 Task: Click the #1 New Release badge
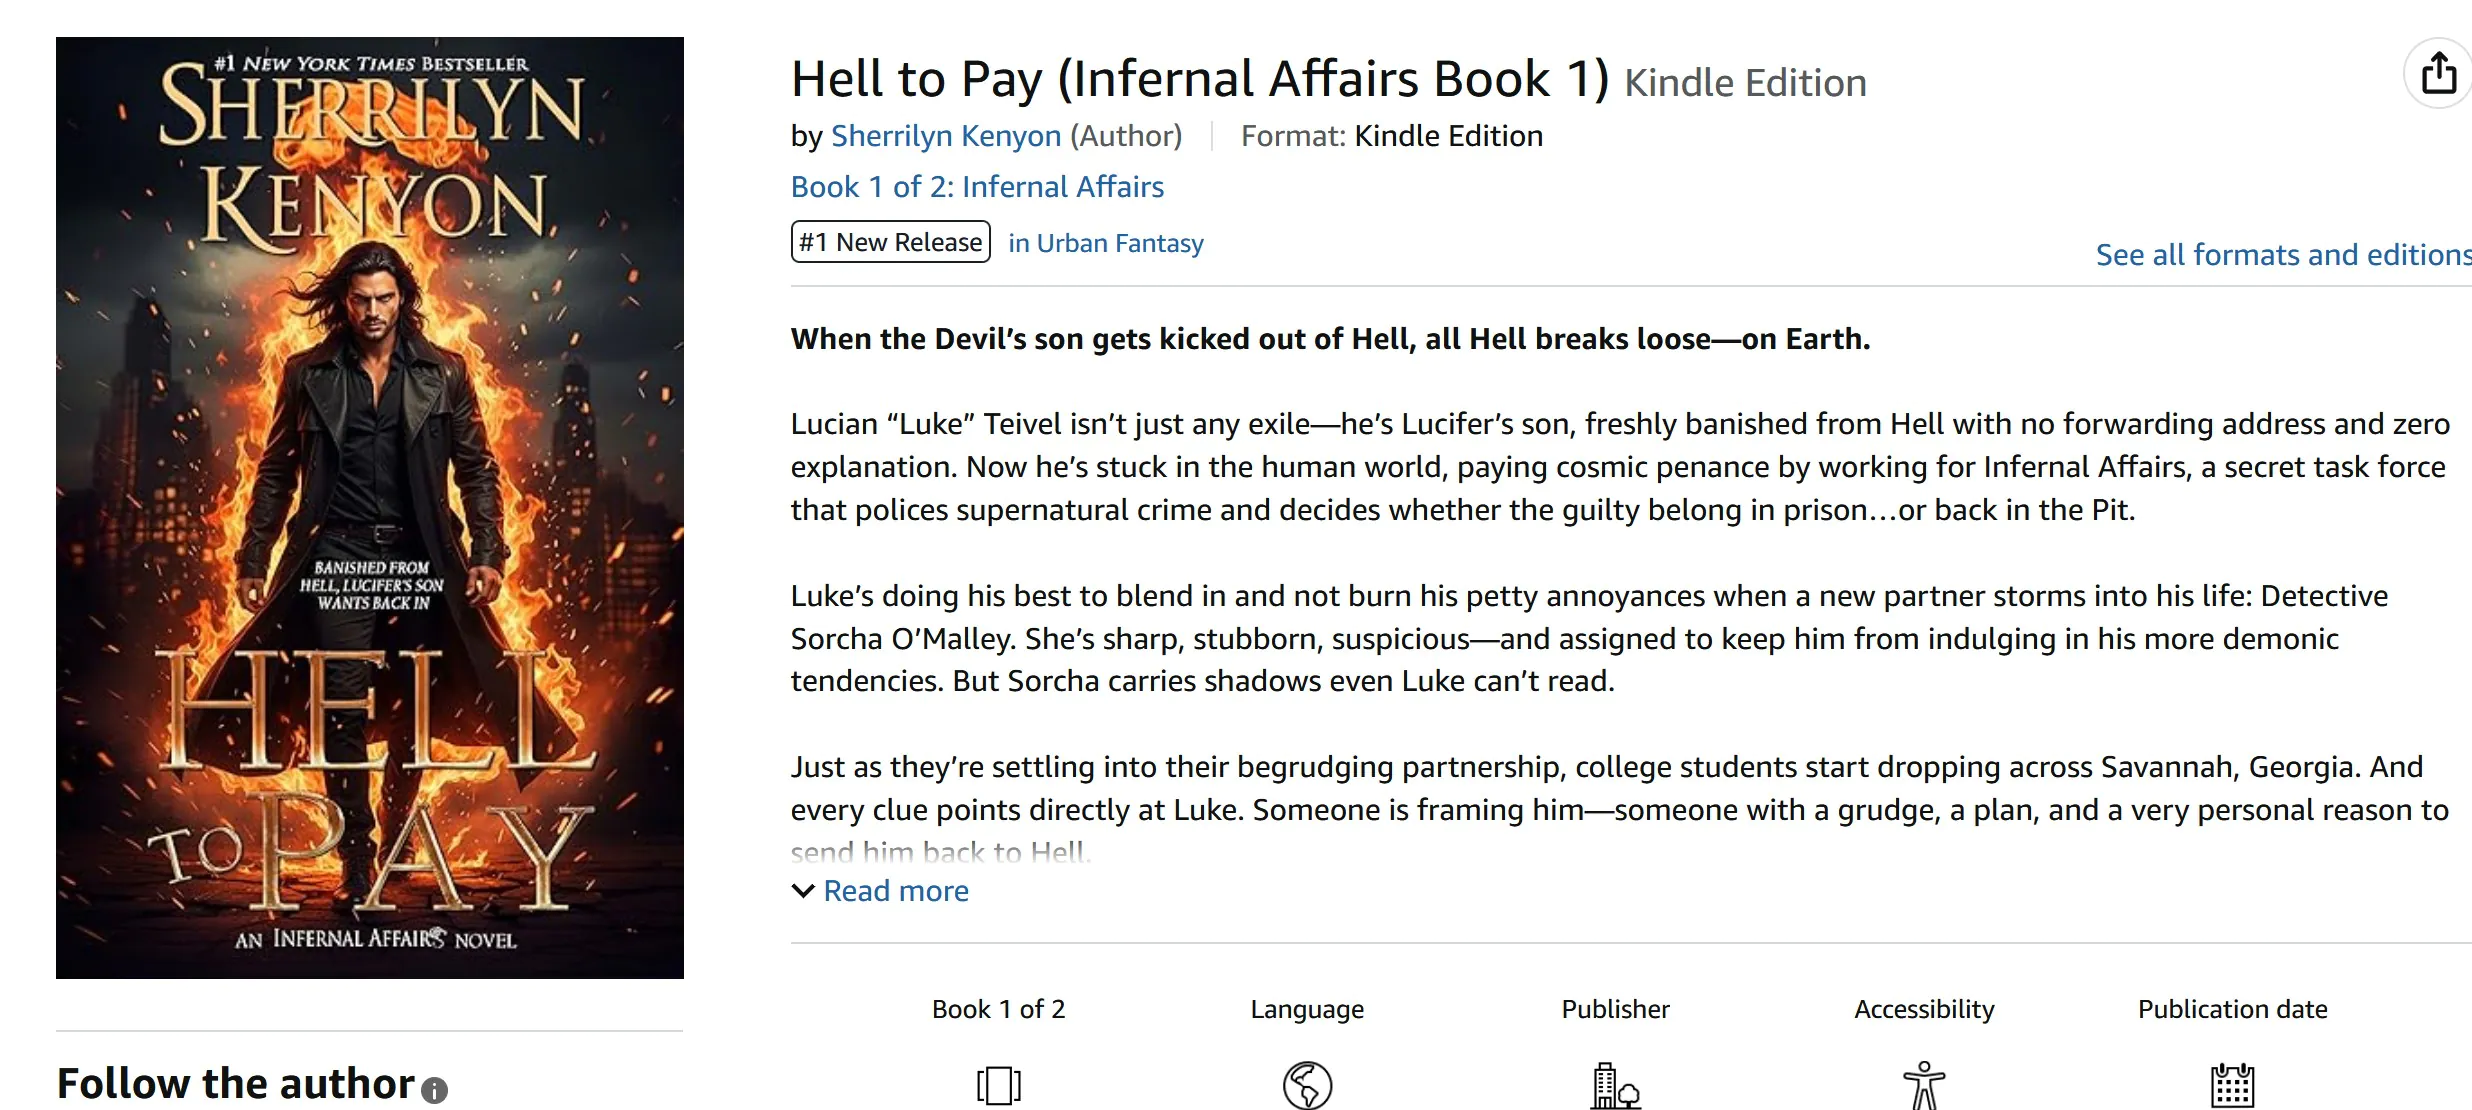[890, 242]
